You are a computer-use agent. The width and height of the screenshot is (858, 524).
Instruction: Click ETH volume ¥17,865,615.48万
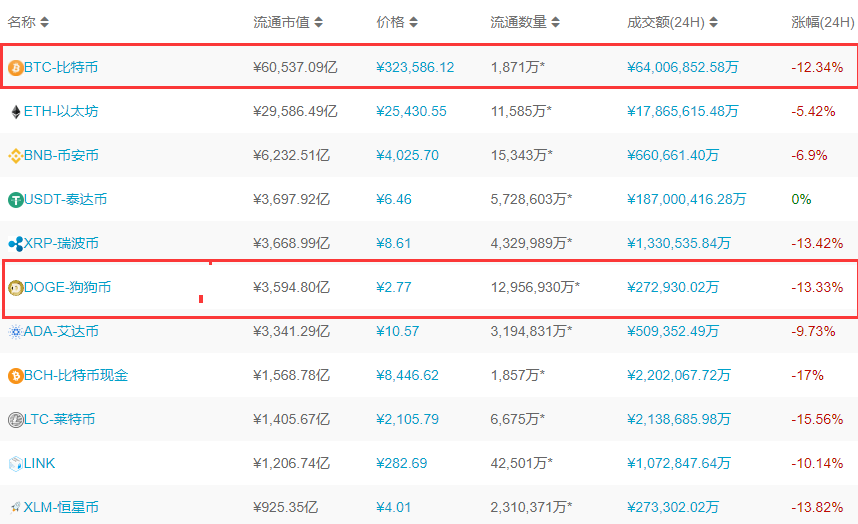pos(682,112)
